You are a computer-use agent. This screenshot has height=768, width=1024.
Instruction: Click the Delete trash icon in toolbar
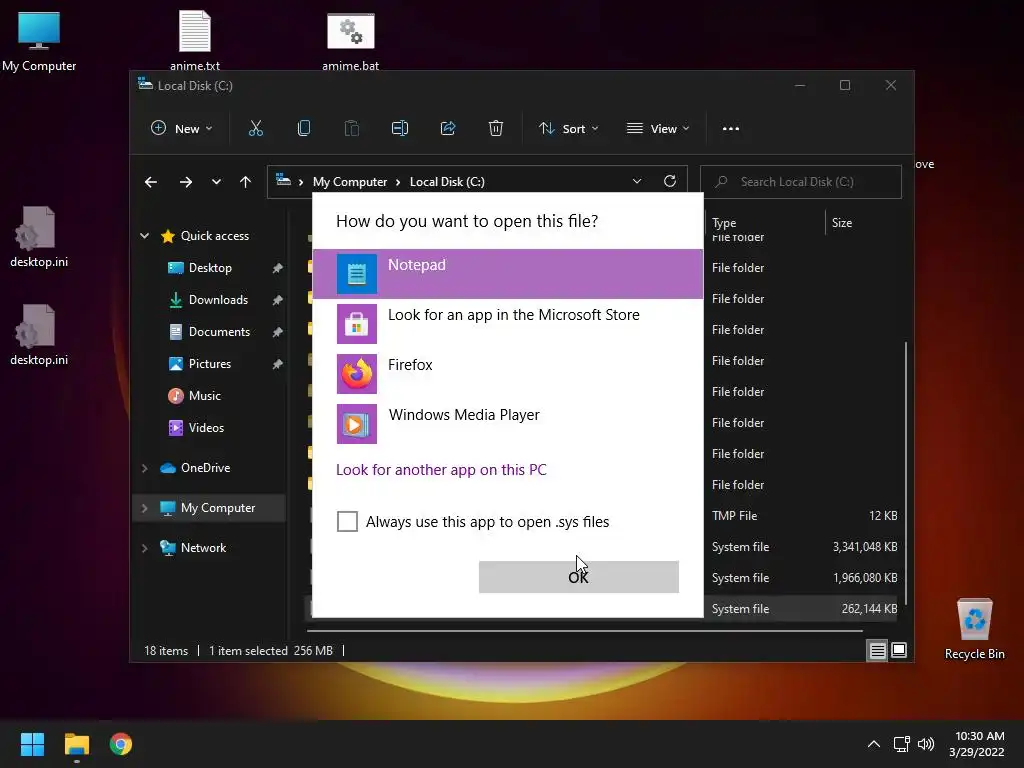click(496, 129)
